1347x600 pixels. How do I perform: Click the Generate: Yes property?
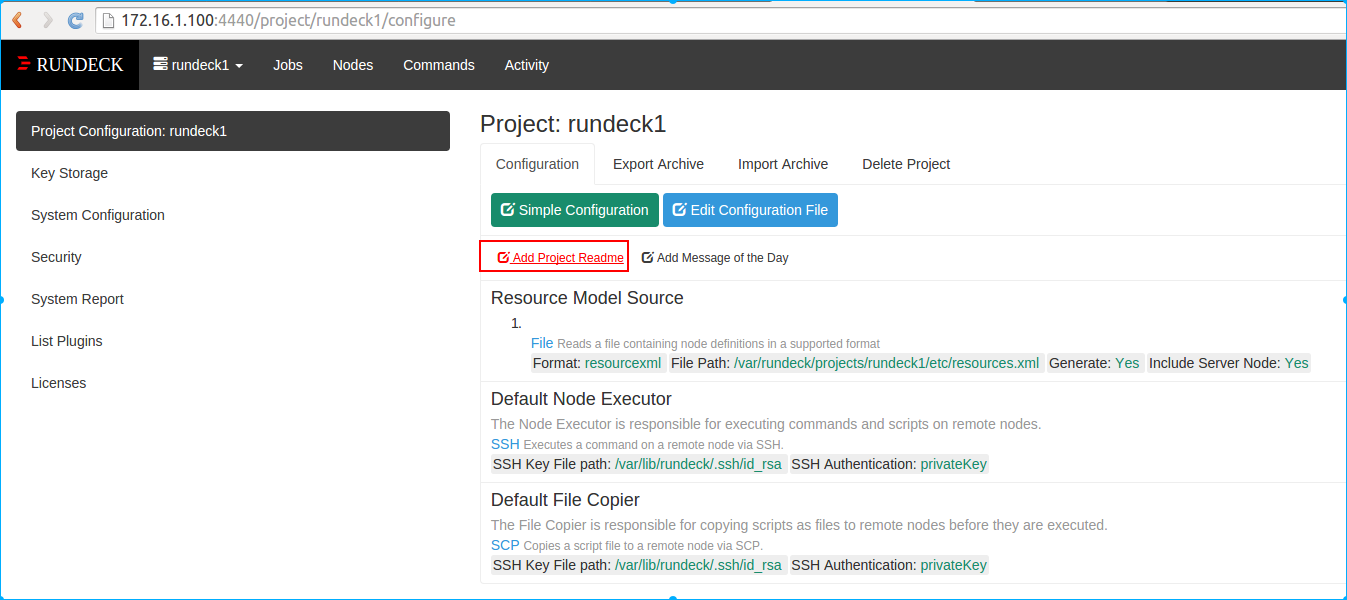[x=1094, y=363]
